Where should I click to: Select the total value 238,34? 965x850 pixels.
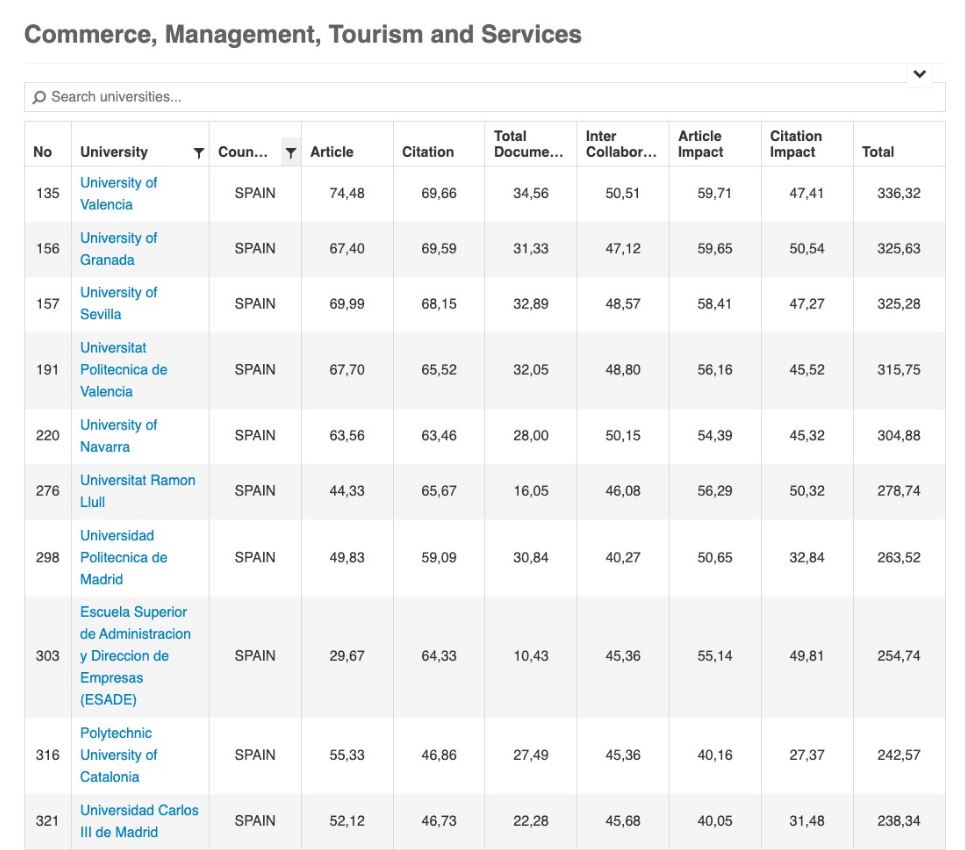(x=899, y=821)
